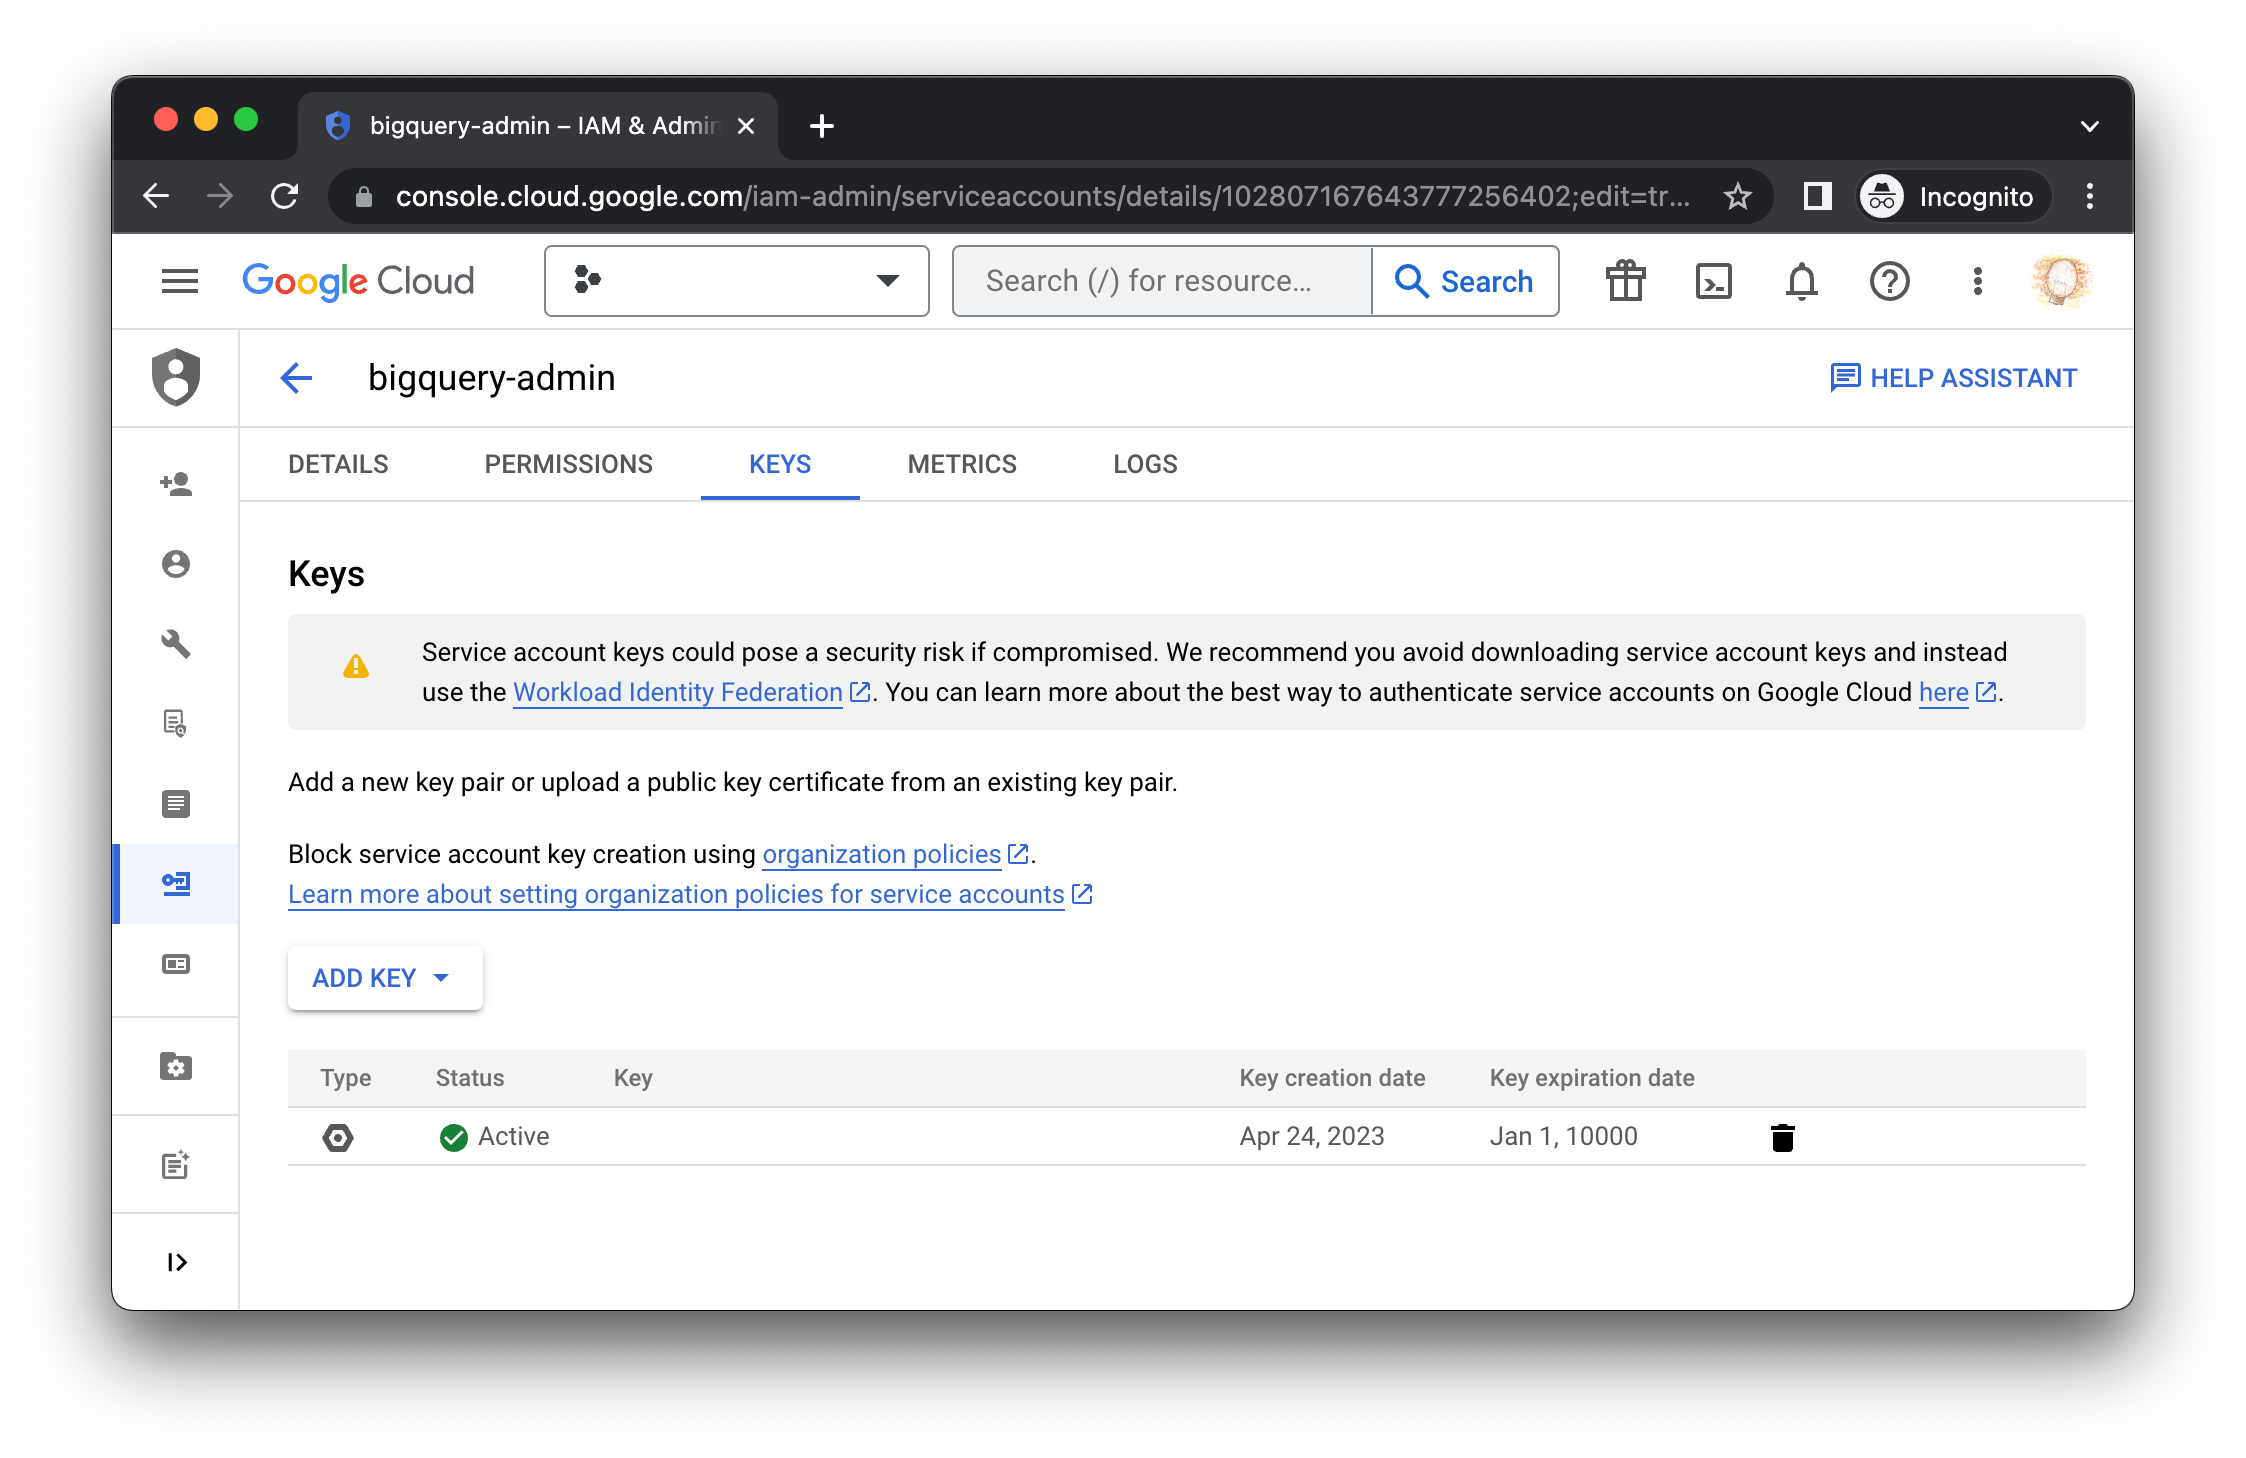Go back using the blue arrow beside bigquery-admin

296,378
